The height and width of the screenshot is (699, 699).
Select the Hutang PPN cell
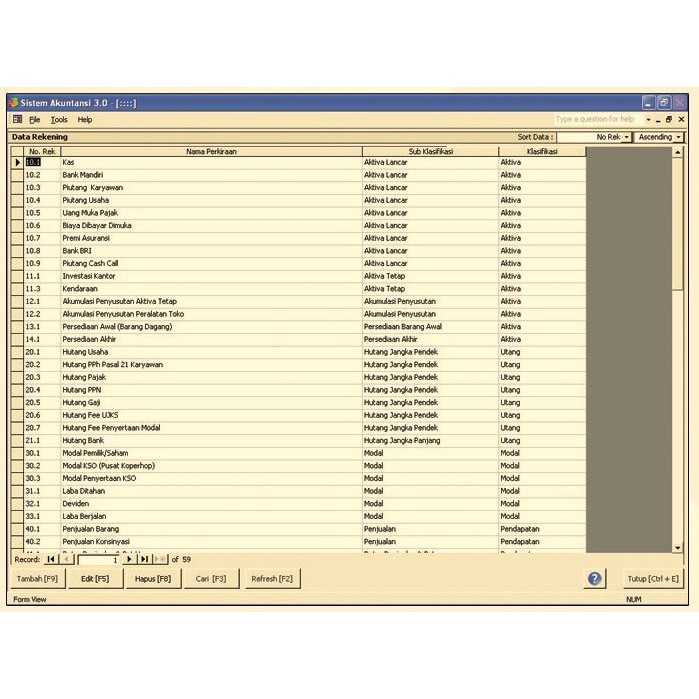point(211,390)
